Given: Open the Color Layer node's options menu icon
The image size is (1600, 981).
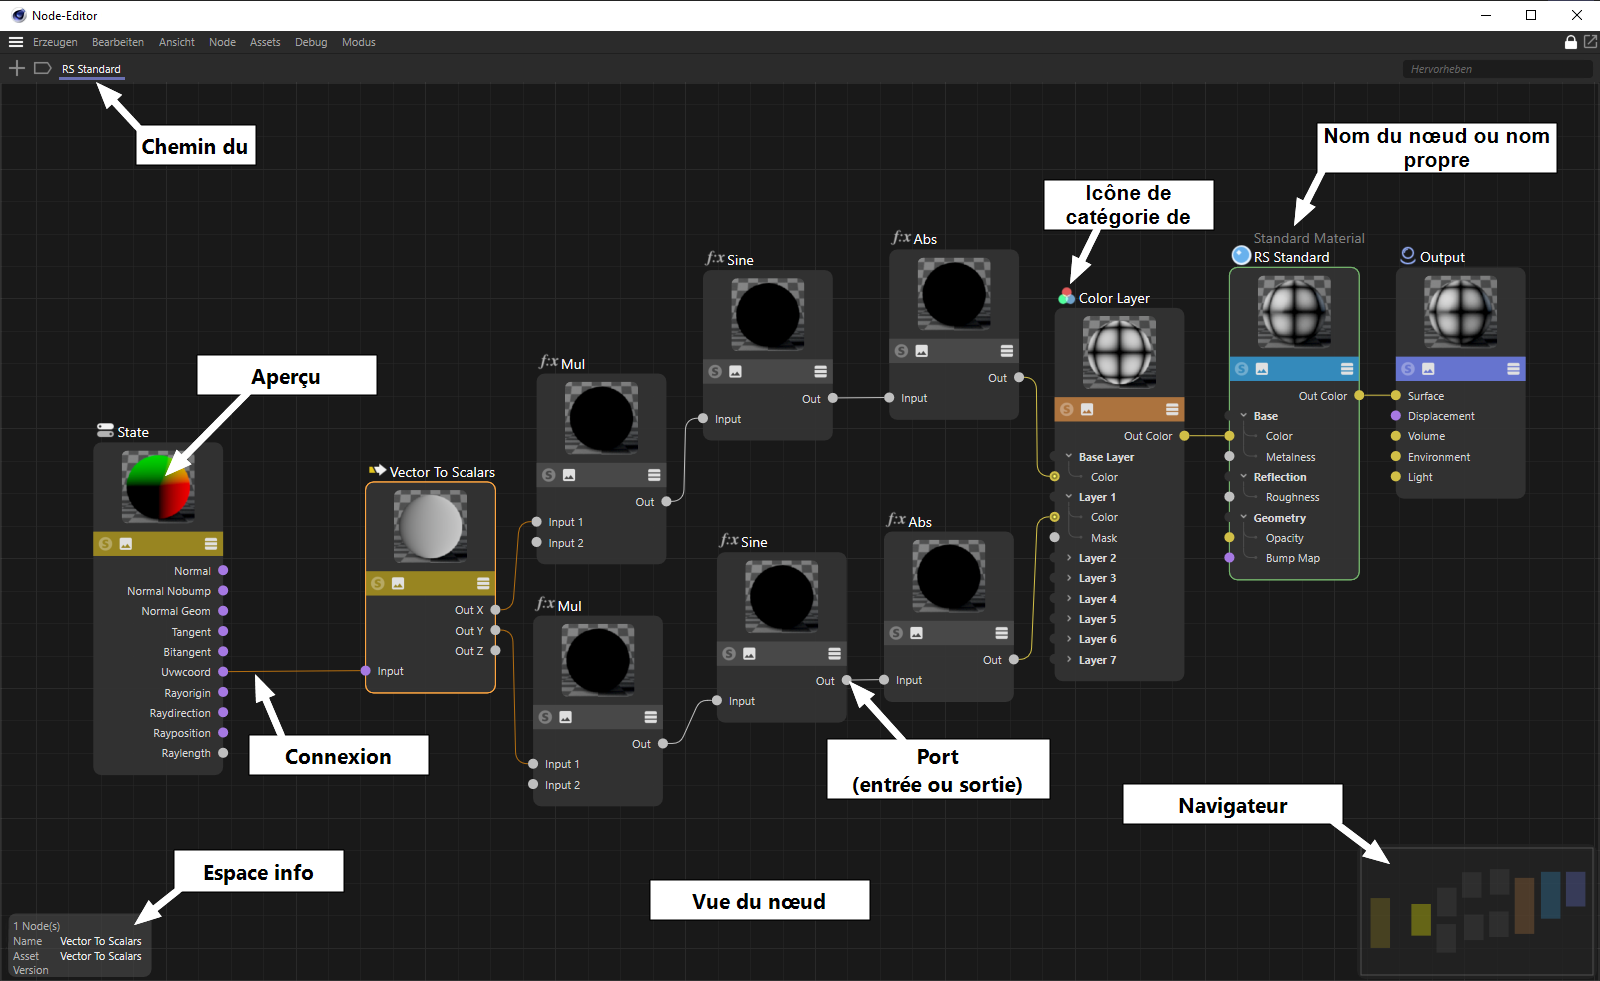Looking at the screenshot, I should [x=1172, y=410].
